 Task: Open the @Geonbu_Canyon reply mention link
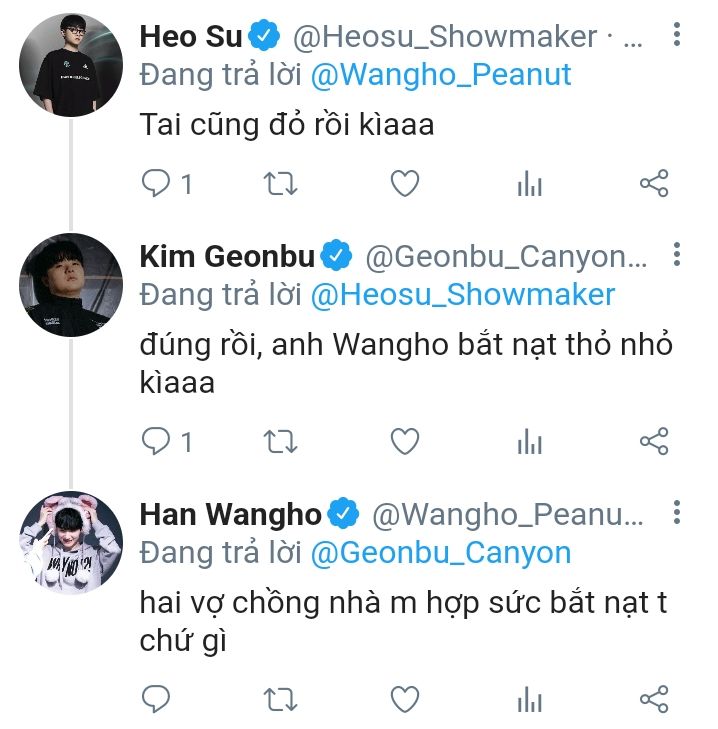[441, 553]
